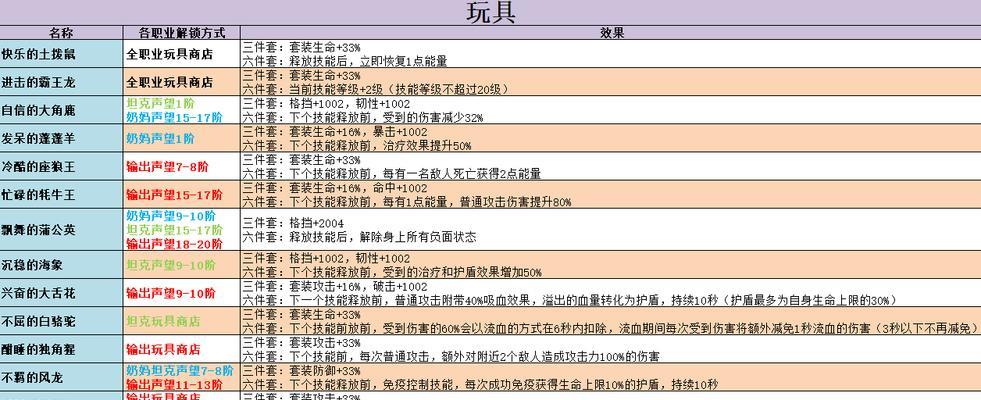The height and width of the screenshot is (400, 981).
Task: Click the 玩具 title heading
Action: (491, 13)
